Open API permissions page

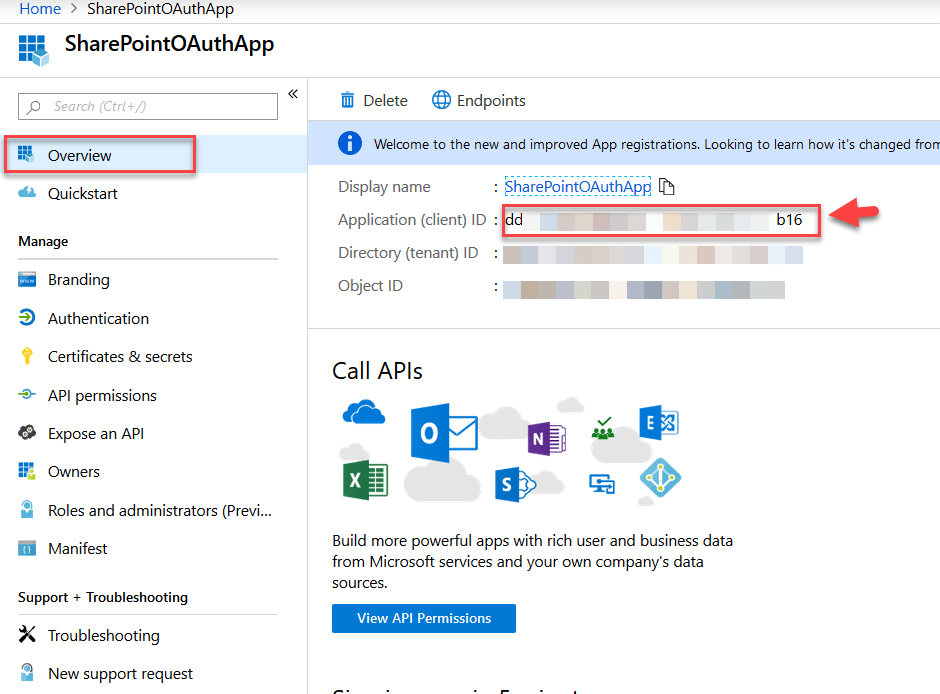tap(102, 395)
